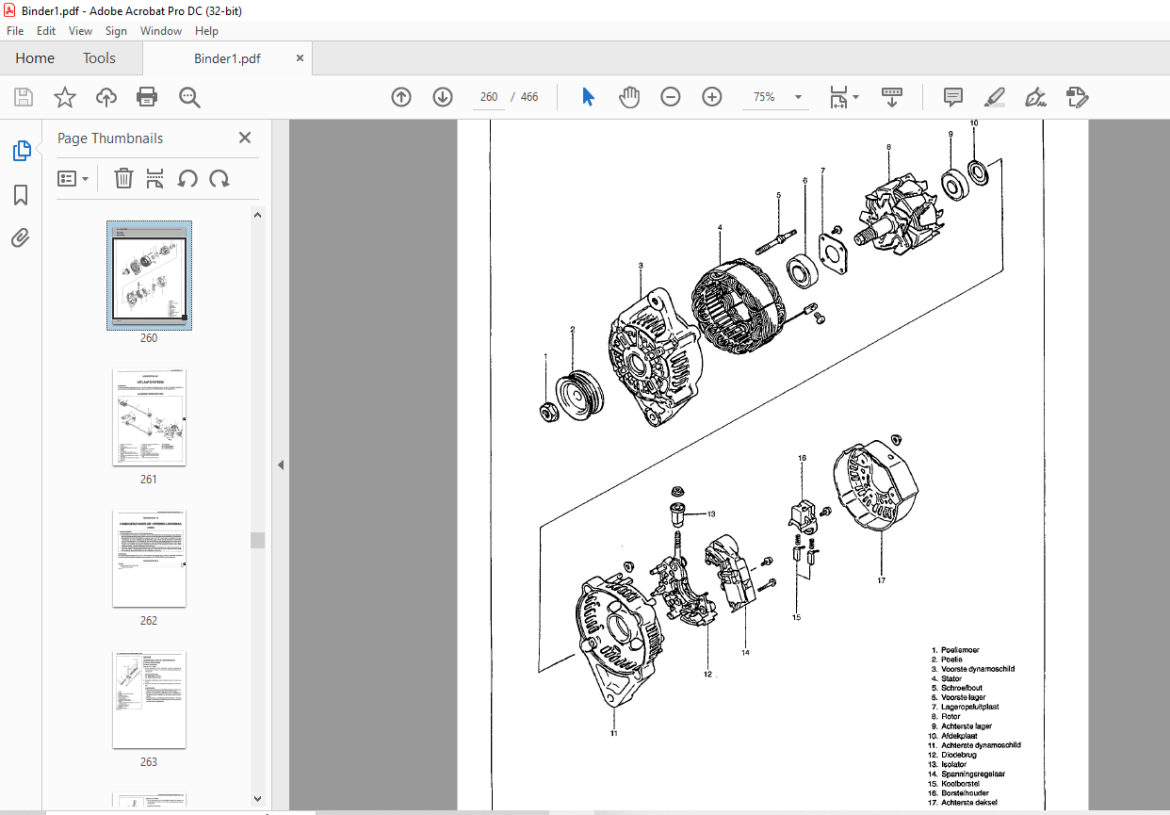Zoom out with the minus button
Viewport: 1170px width, 815px height.
671,97
